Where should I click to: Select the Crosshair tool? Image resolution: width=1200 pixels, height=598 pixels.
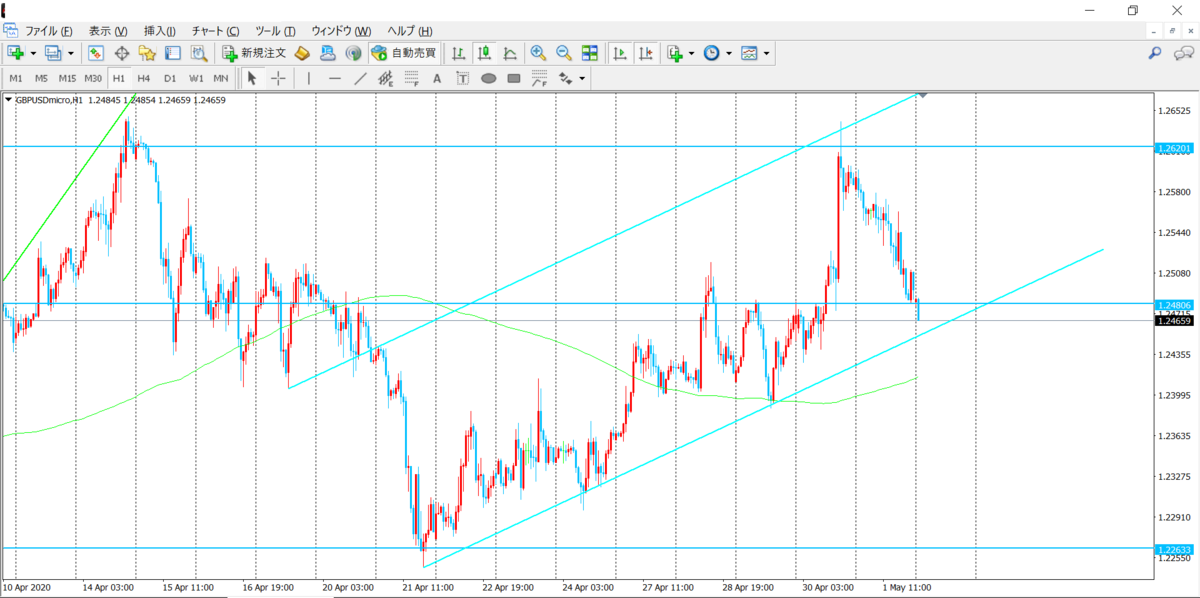[278, 78]
